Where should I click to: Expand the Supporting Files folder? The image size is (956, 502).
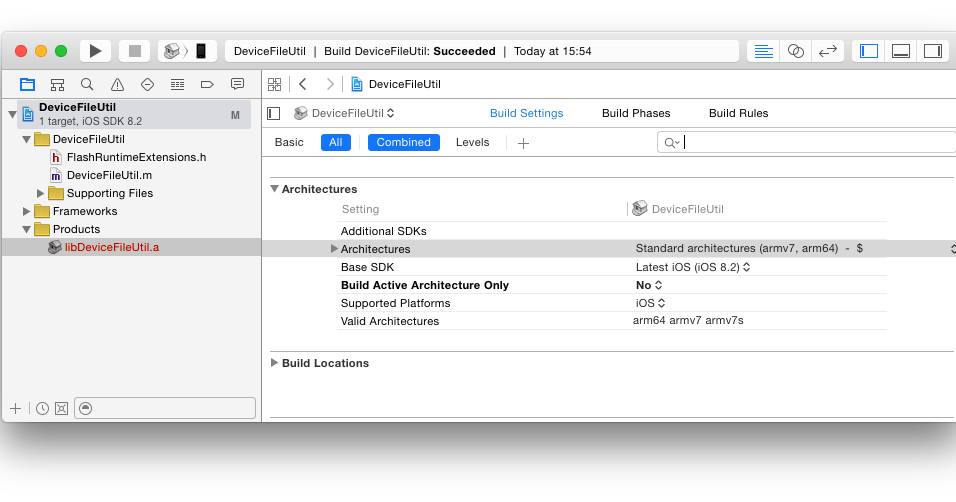[40, 193]
